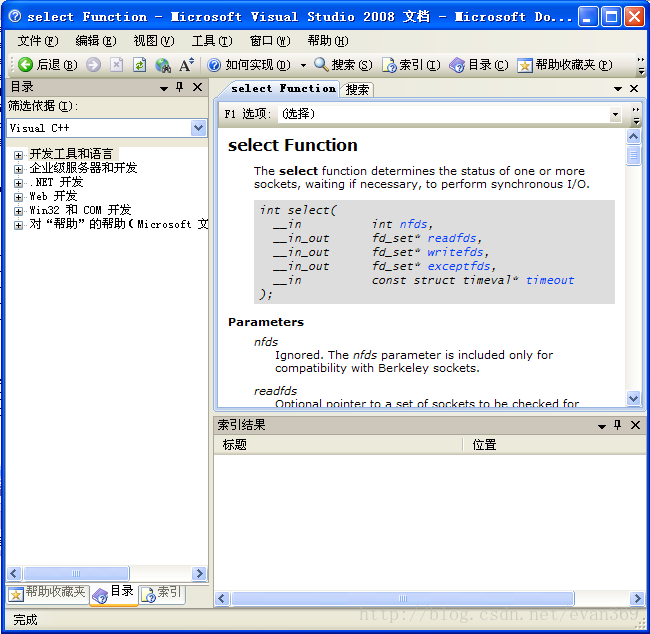
Task: Switch to bottom 索引 tab
Action: (x=162, y=593)
